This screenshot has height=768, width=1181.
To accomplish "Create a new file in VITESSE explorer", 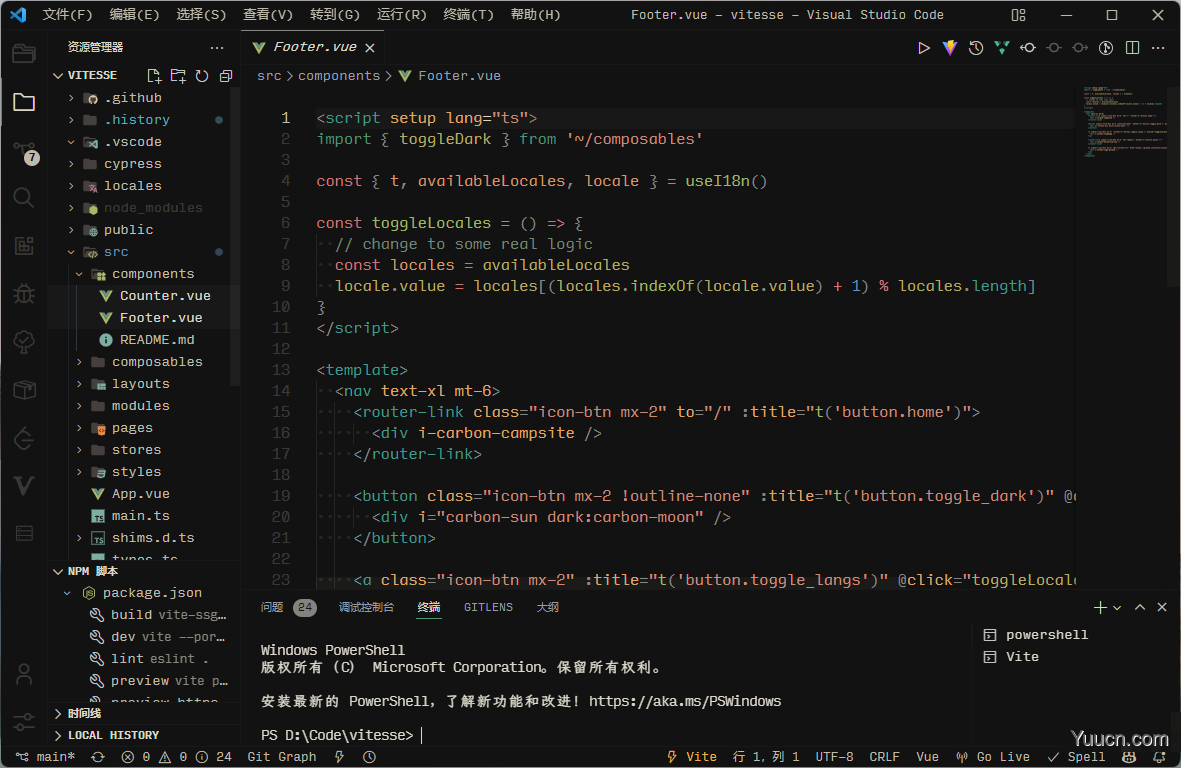I will [x=154, y=75].
